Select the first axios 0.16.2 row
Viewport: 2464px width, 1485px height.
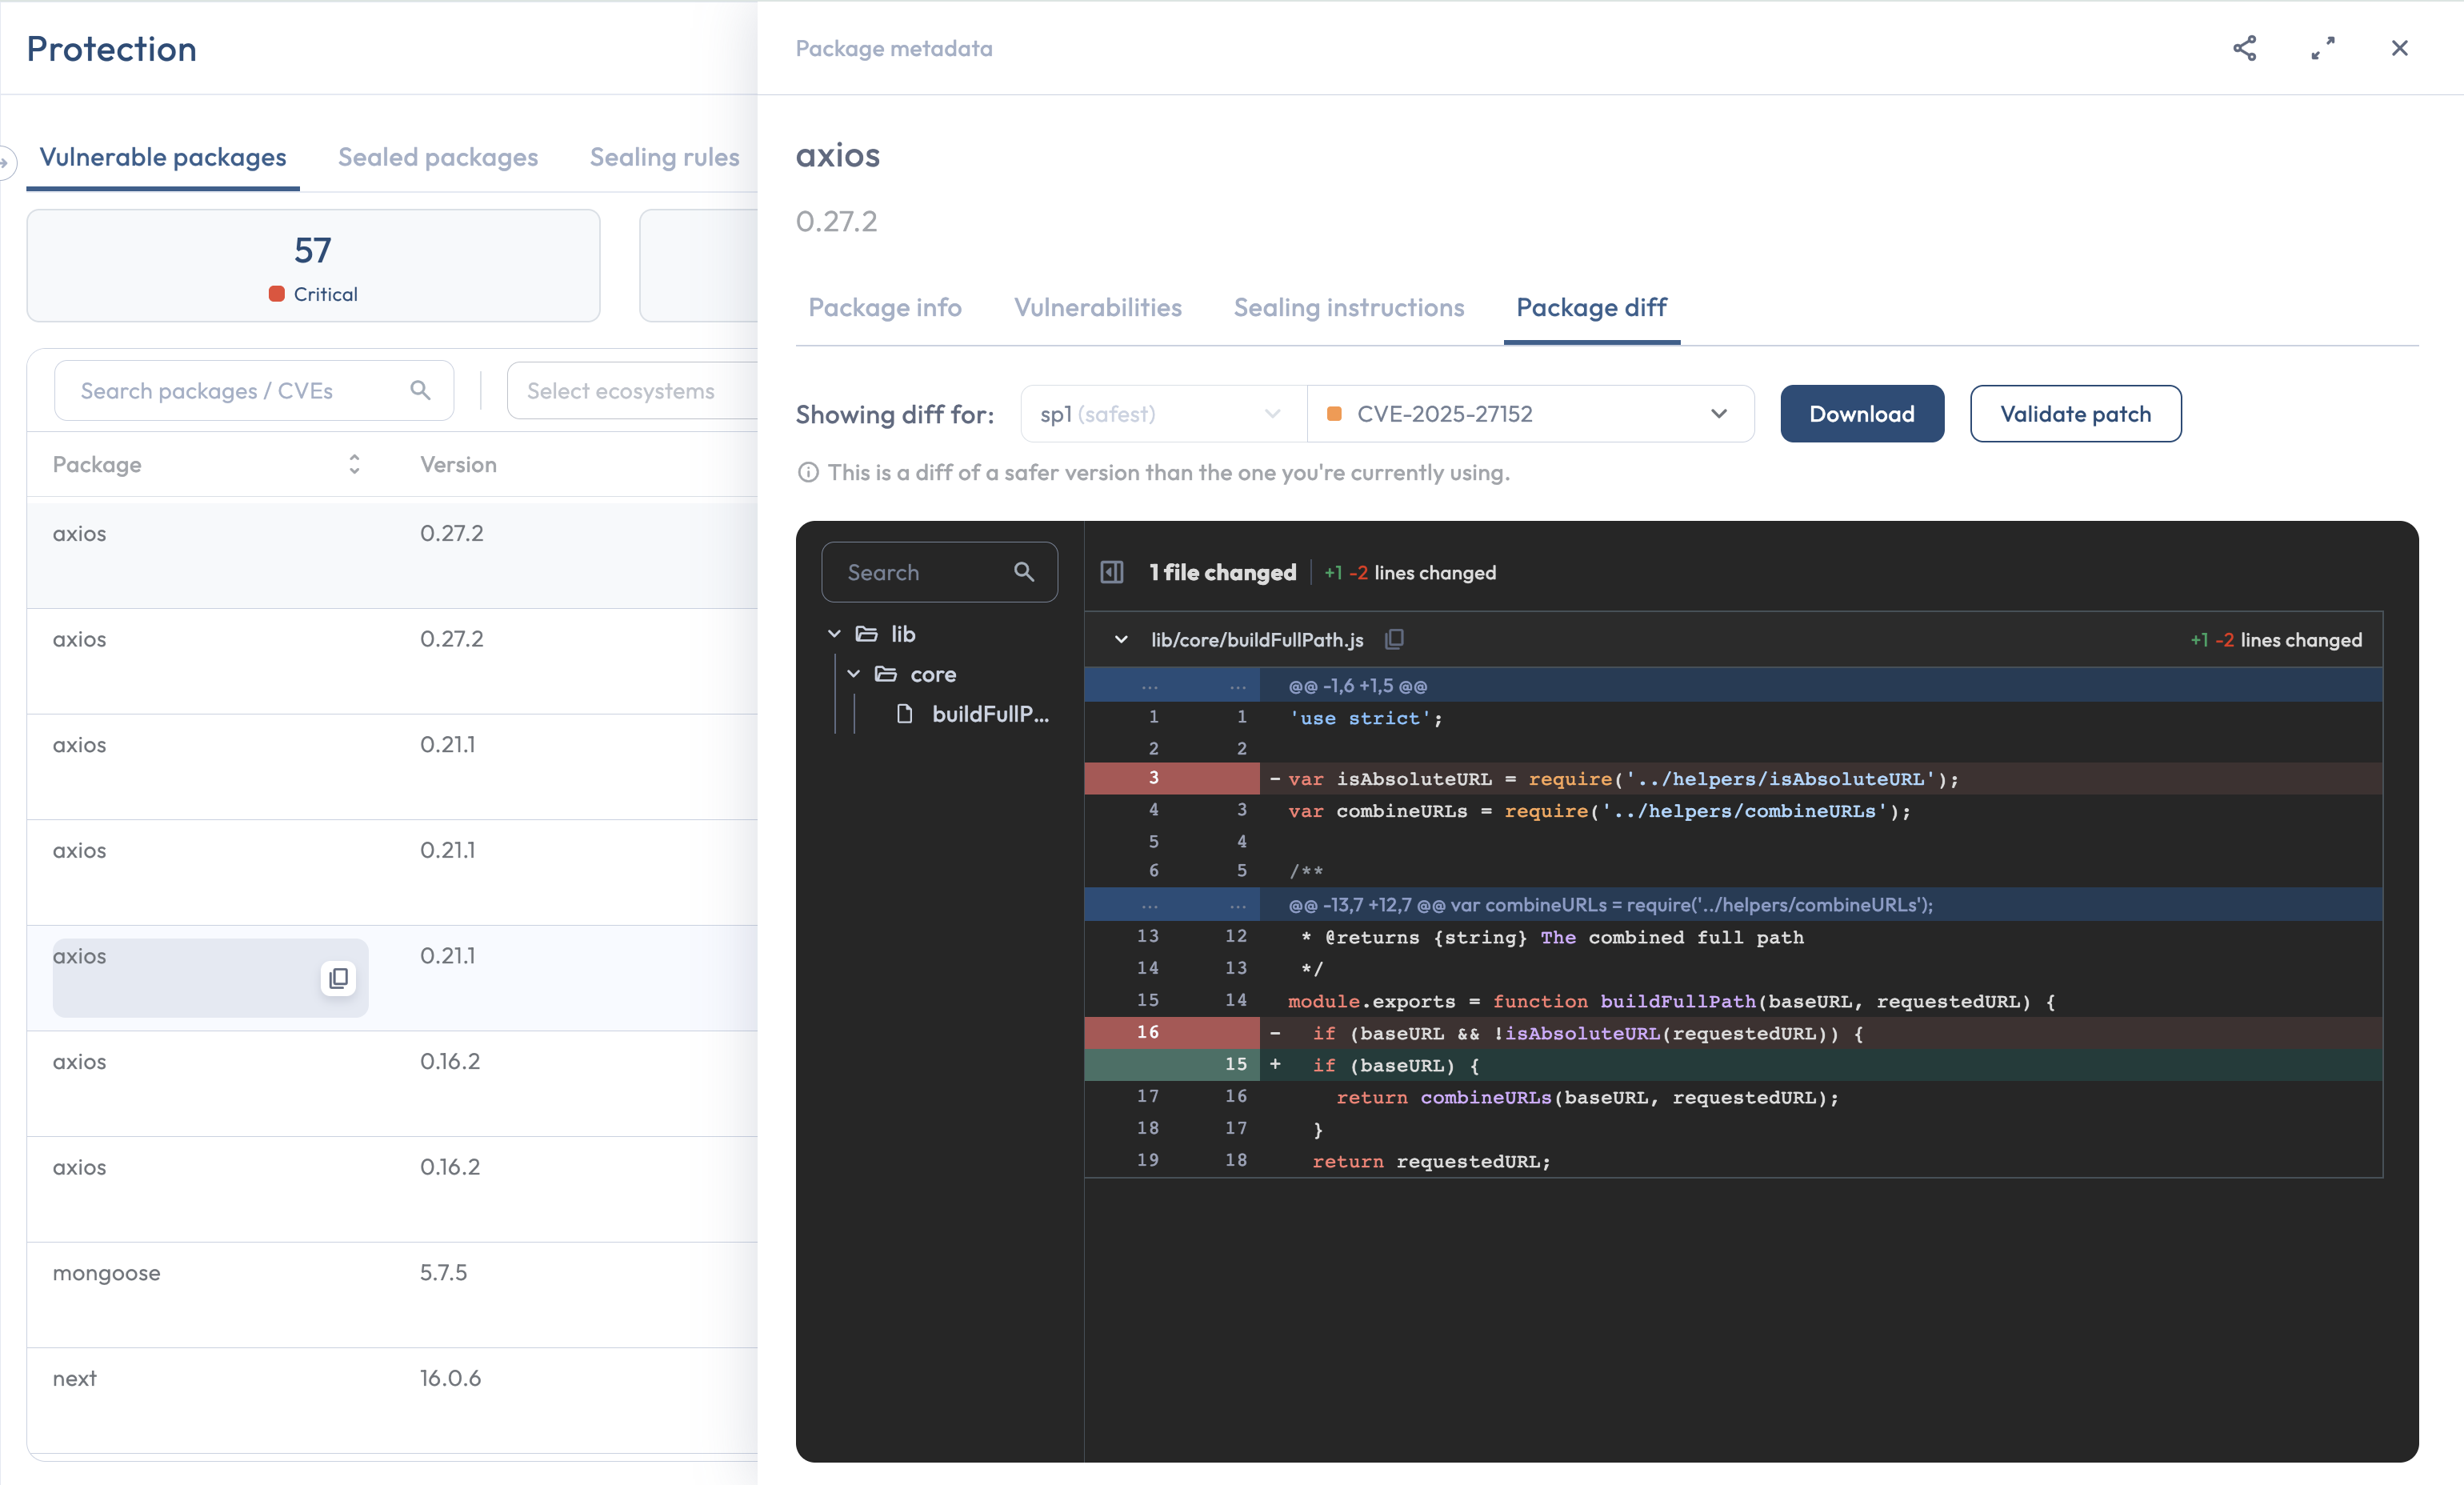click(392, 1083)
